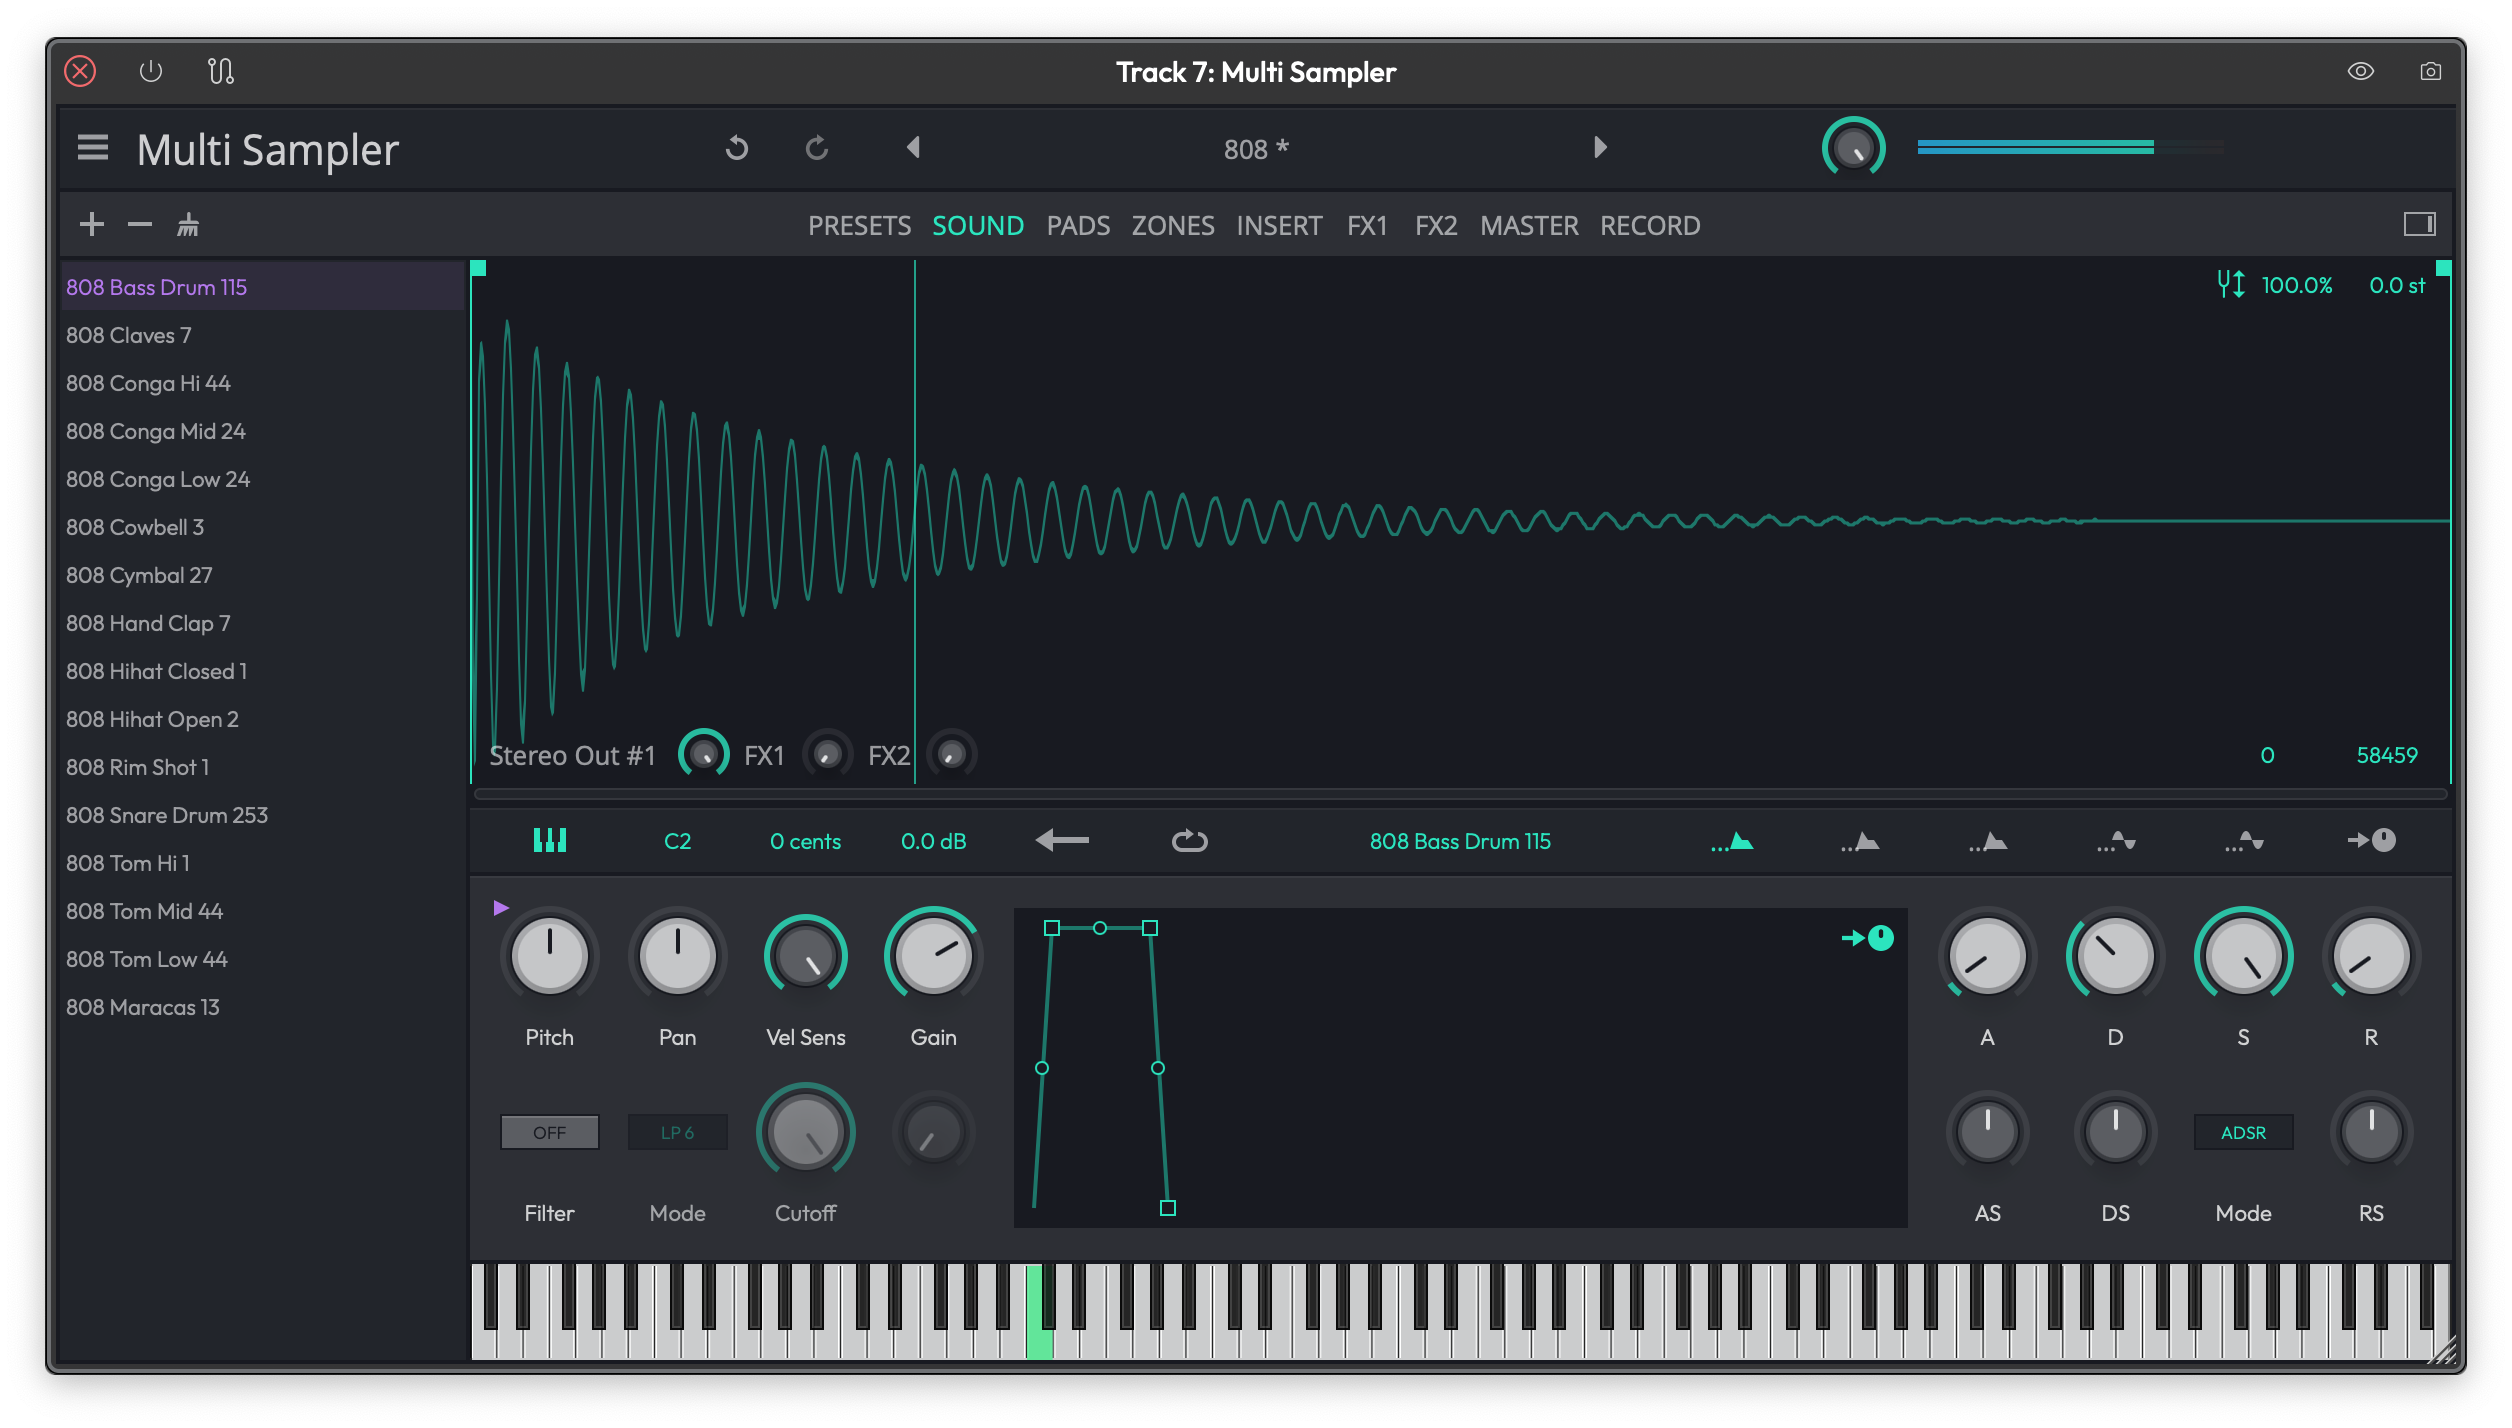
Task: Toggle the loop icon
Action: 1189,841
